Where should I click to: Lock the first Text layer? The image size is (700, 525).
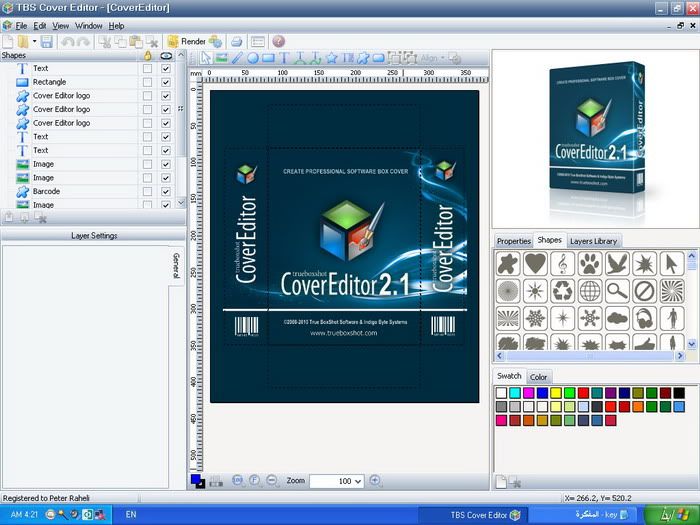147,69
